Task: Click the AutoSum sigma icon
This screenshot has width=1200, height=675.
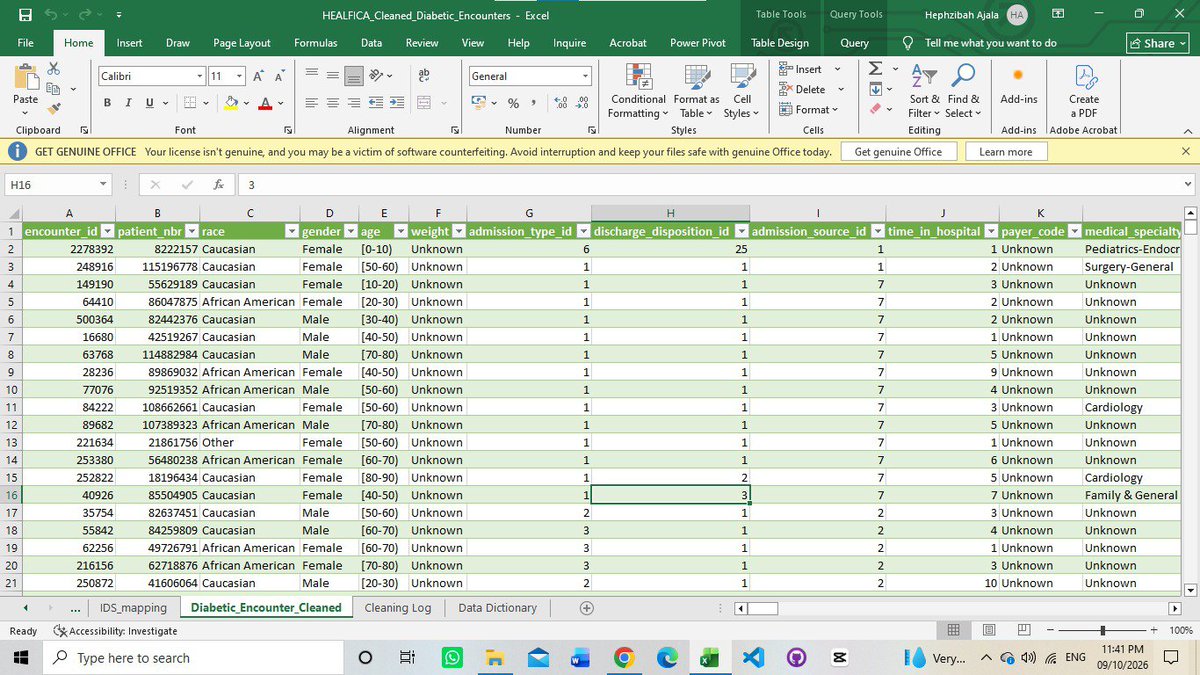Action: (875, 68)
